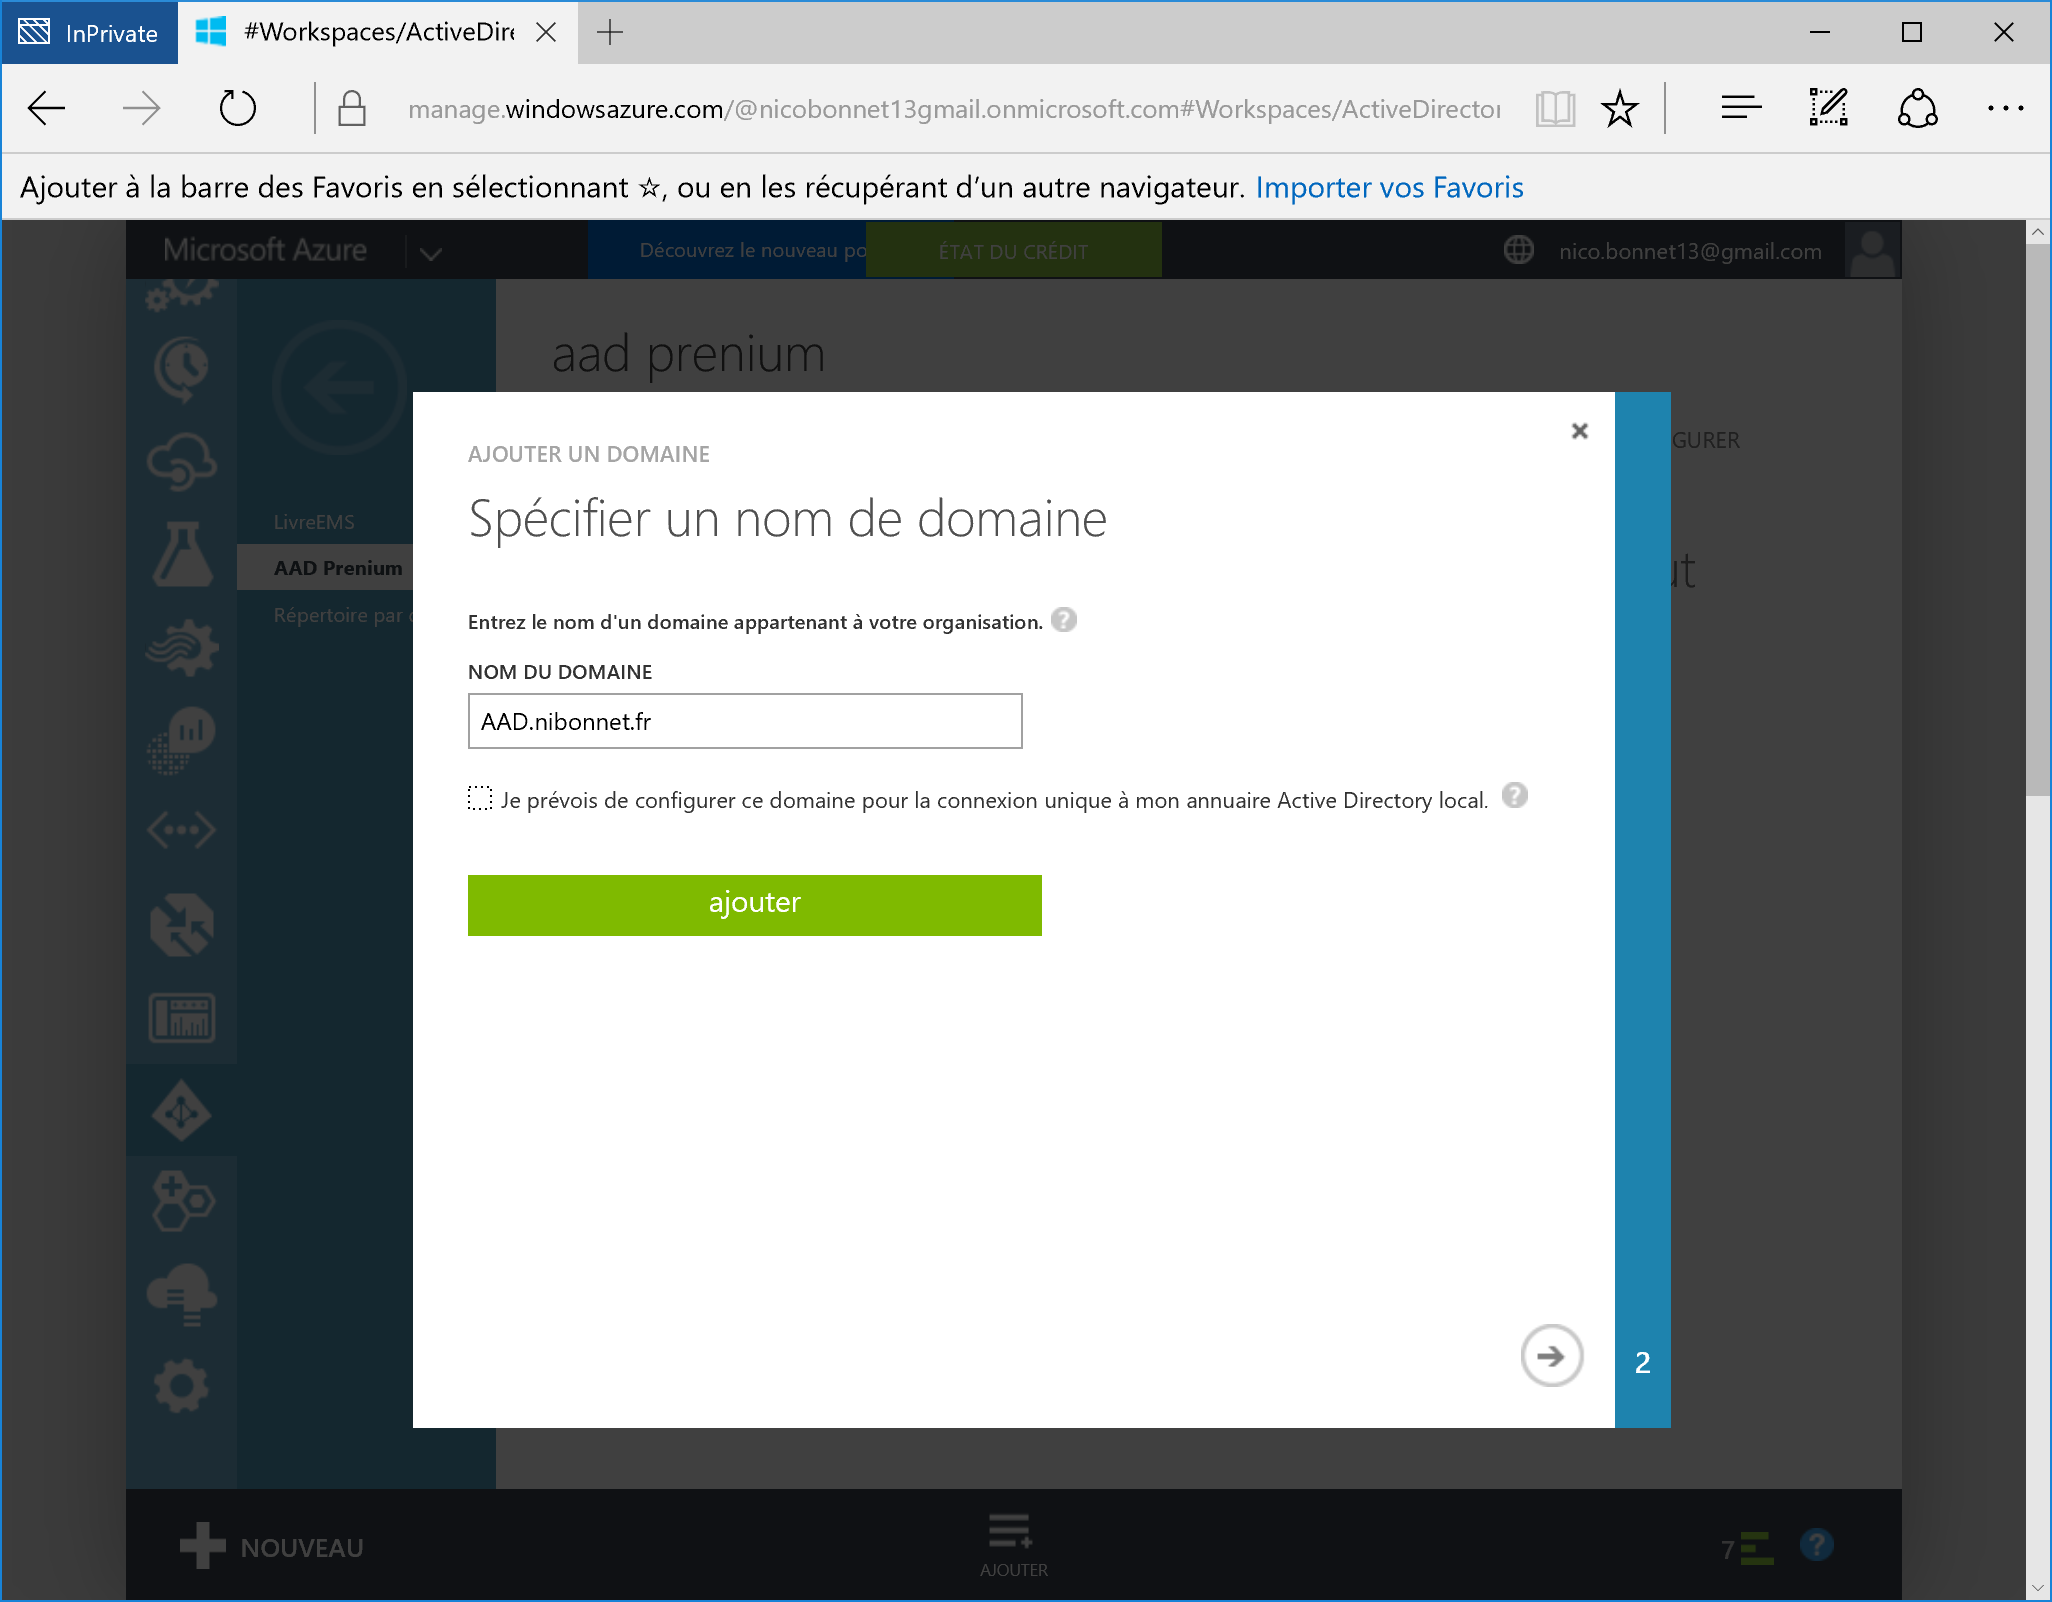The width and height of the screenshot is (2052, 1602).
Task: Click the green ajouter button
Action: (754, 905)
